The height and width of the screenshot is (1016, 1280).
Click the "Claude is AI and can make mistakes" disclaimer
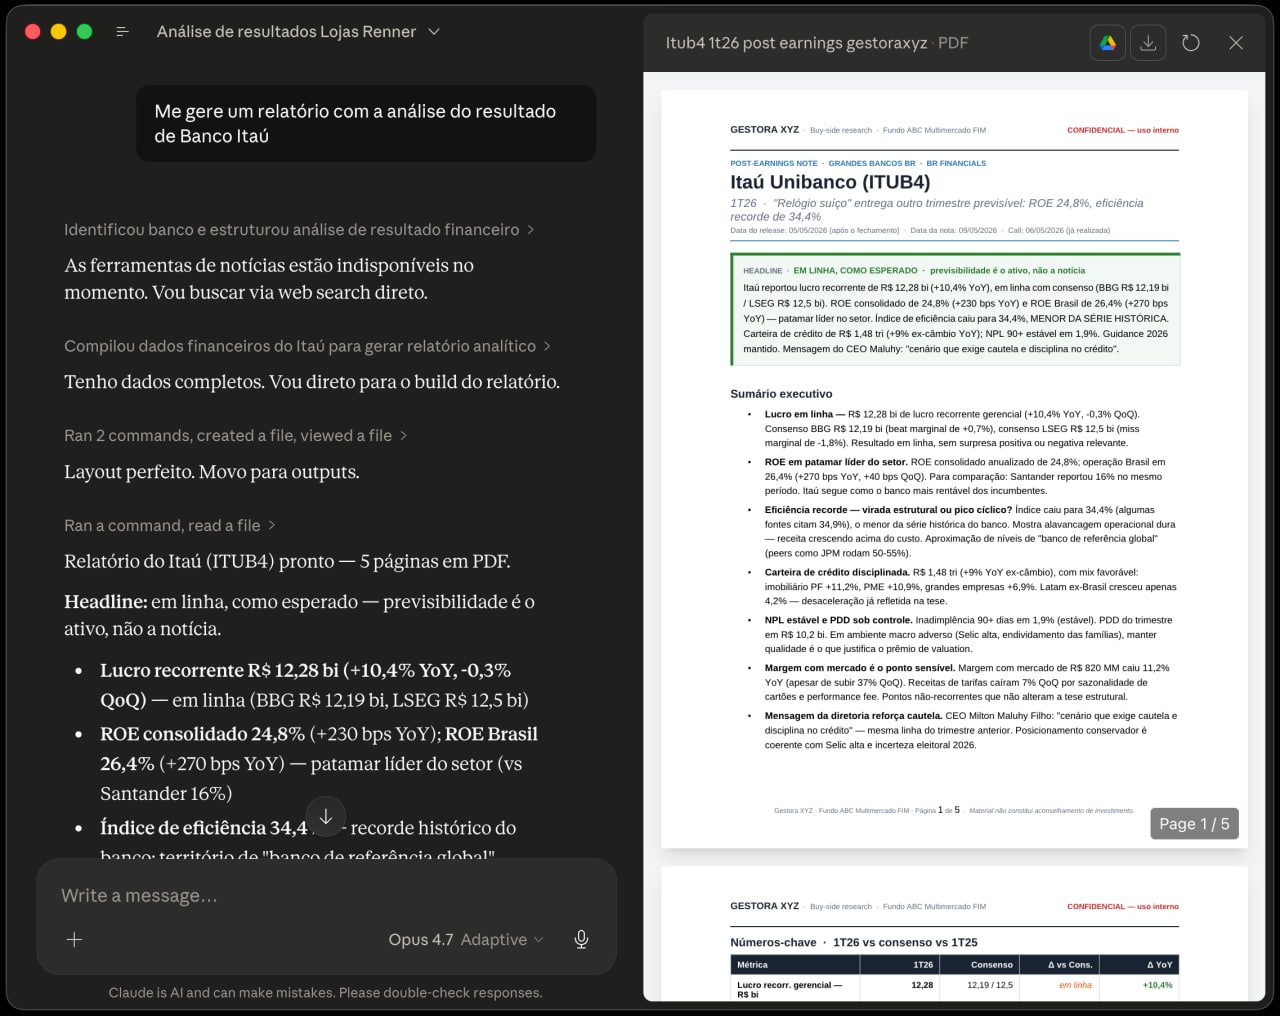[x=325, y=993]
